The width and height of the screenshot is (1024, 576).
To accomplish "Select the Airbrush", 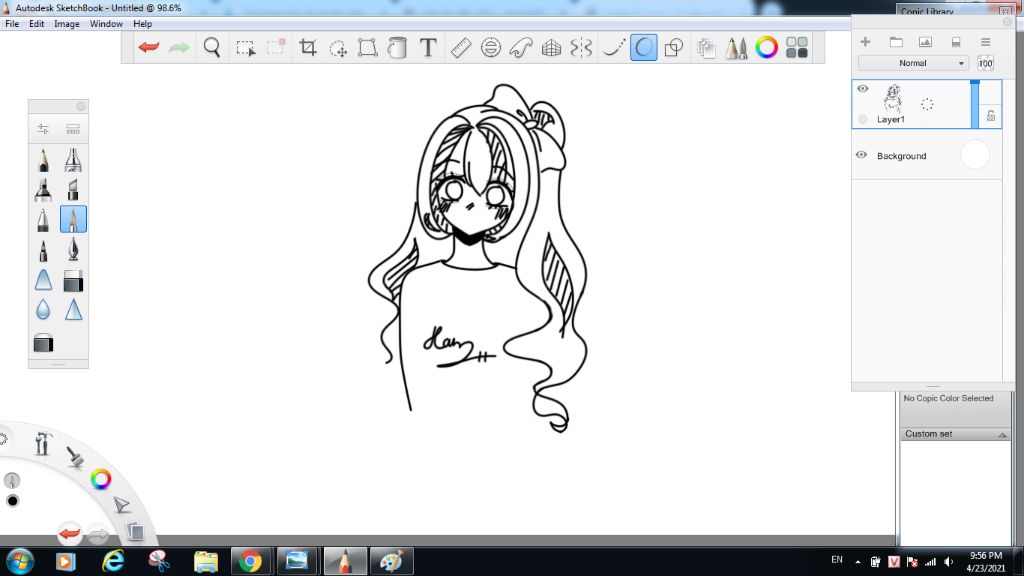I will pos(73,160).
